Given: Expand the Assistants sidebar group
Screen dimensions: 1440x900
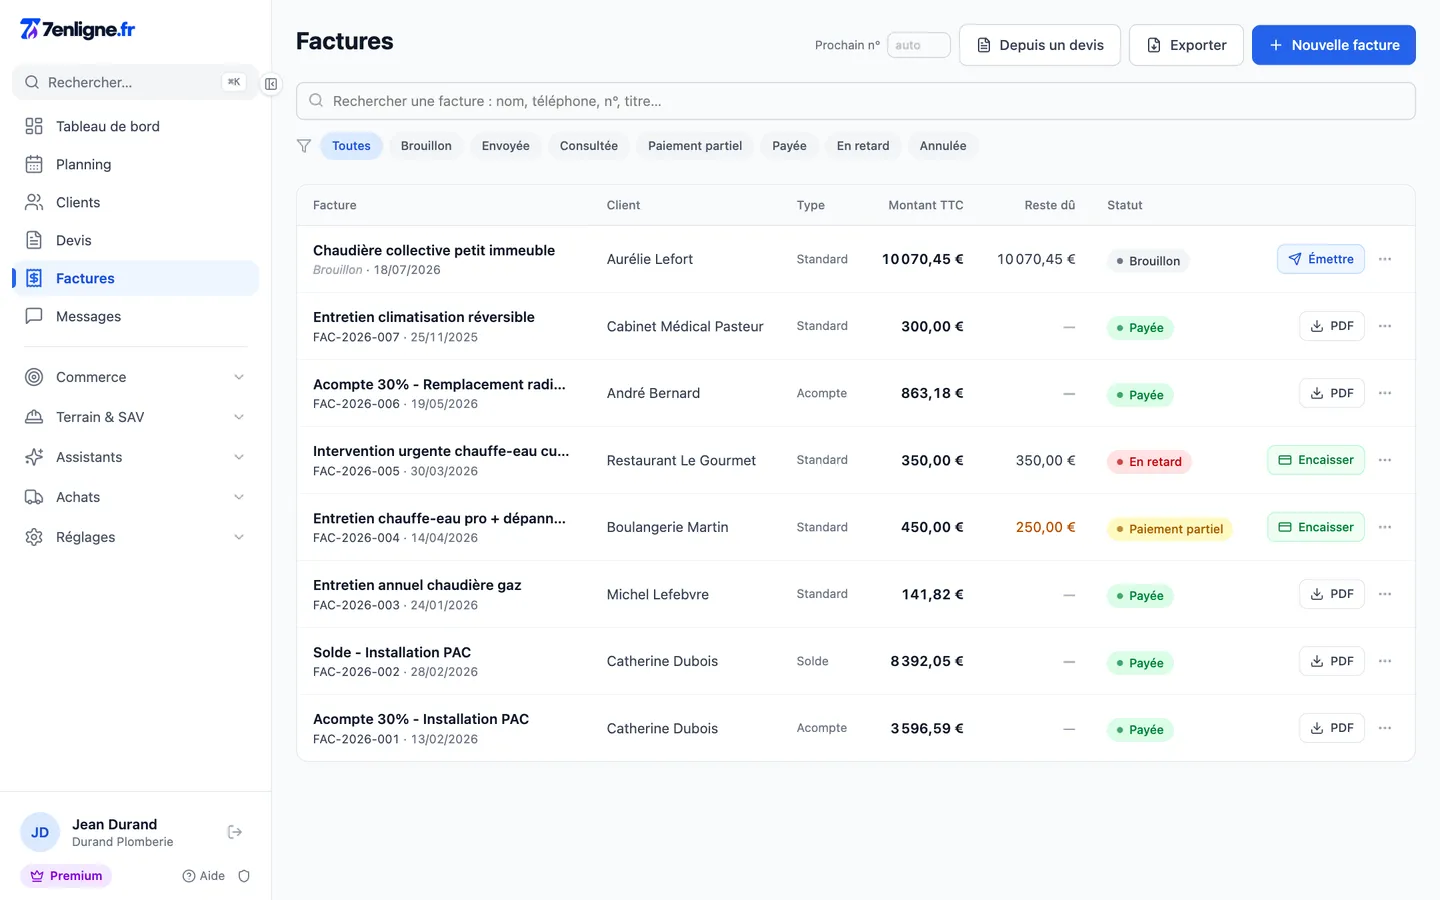Looking at the screenshot, I should tap(135, 457).
